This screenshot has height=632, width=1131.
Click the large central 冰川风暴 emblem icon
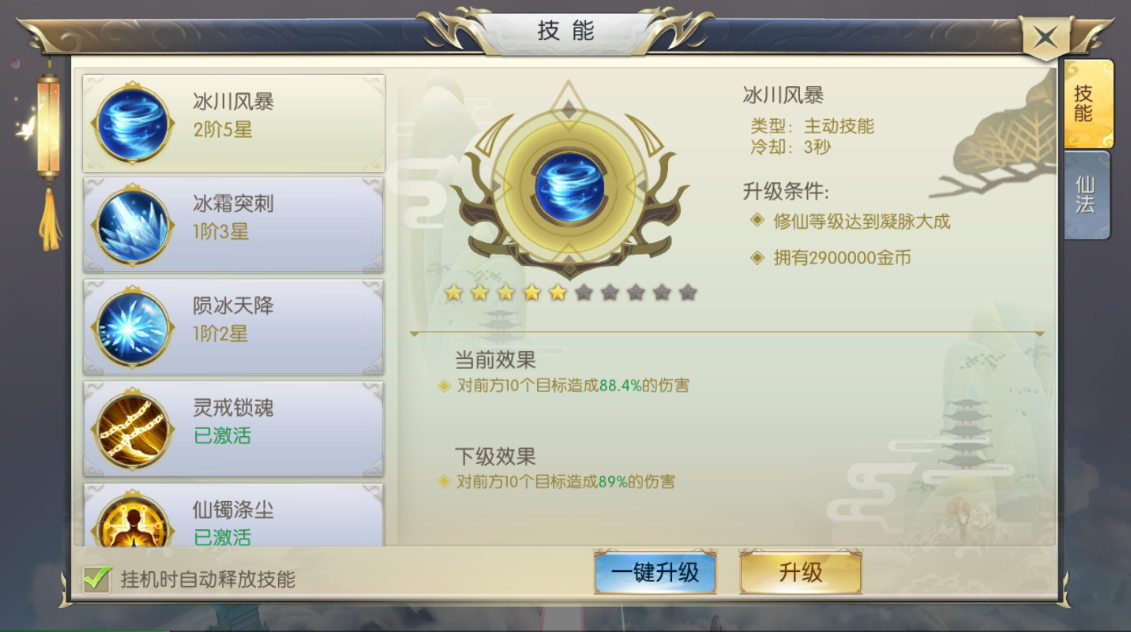[x=570, y=186]
